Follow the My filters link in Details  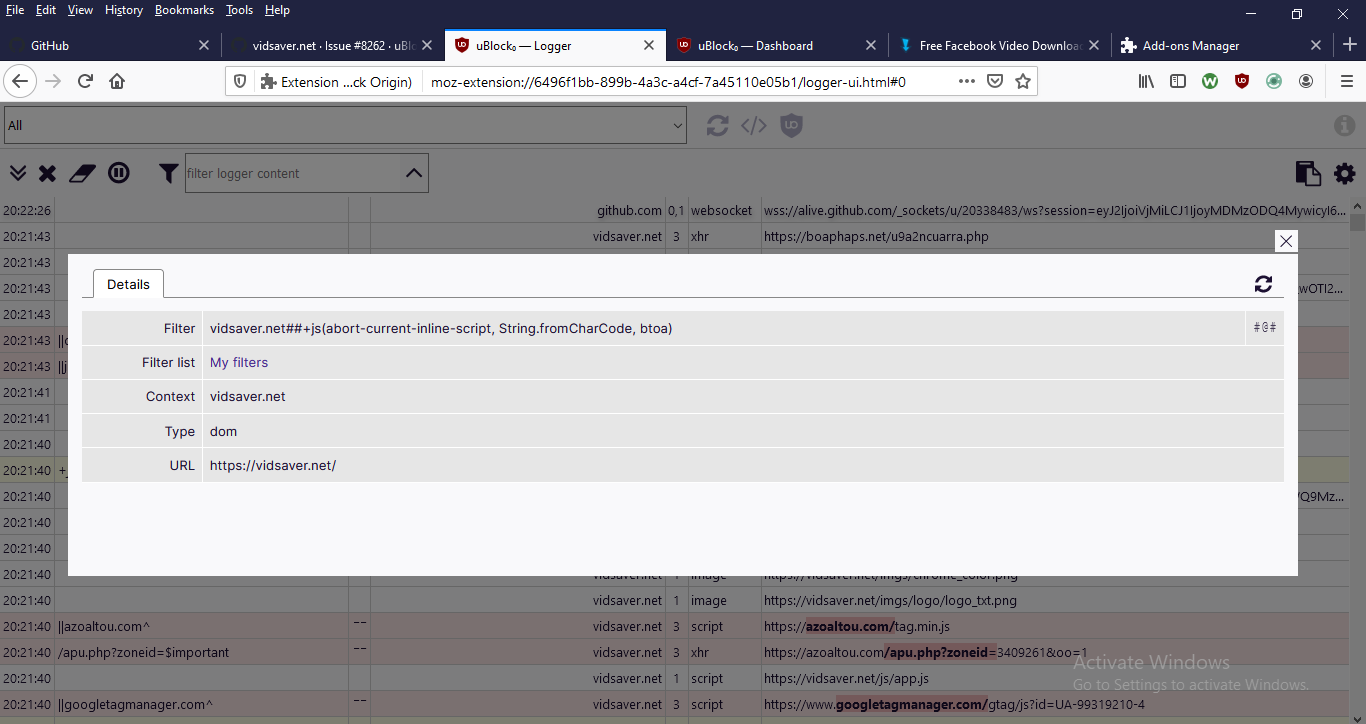(x=239, y=363)
